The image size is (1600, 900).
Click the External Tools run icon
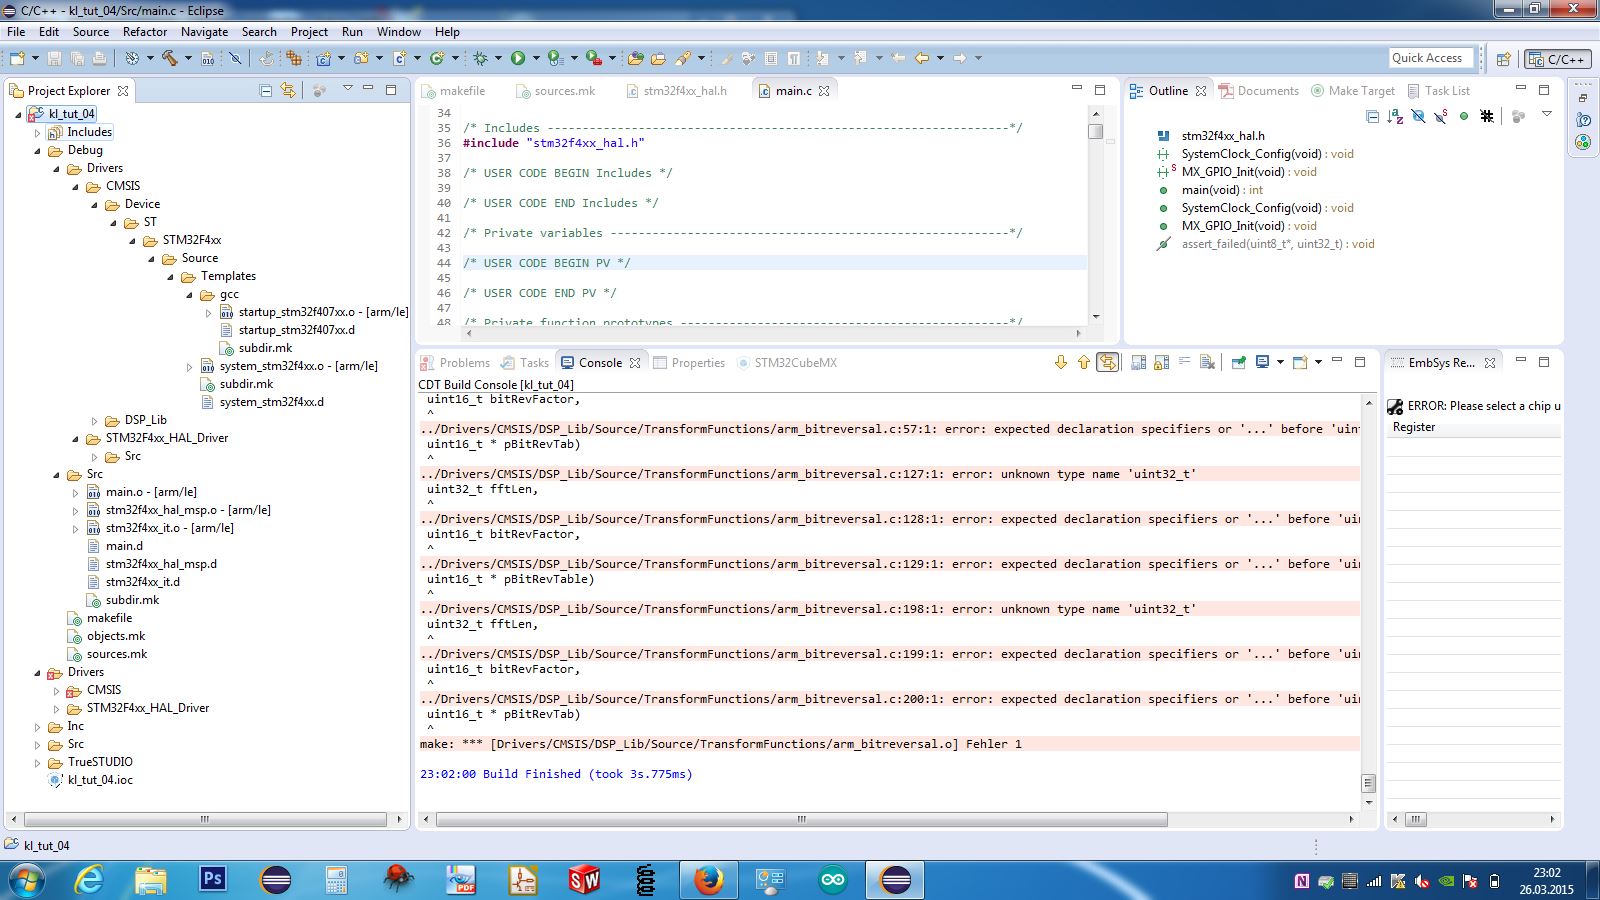[x=594, y=58]
